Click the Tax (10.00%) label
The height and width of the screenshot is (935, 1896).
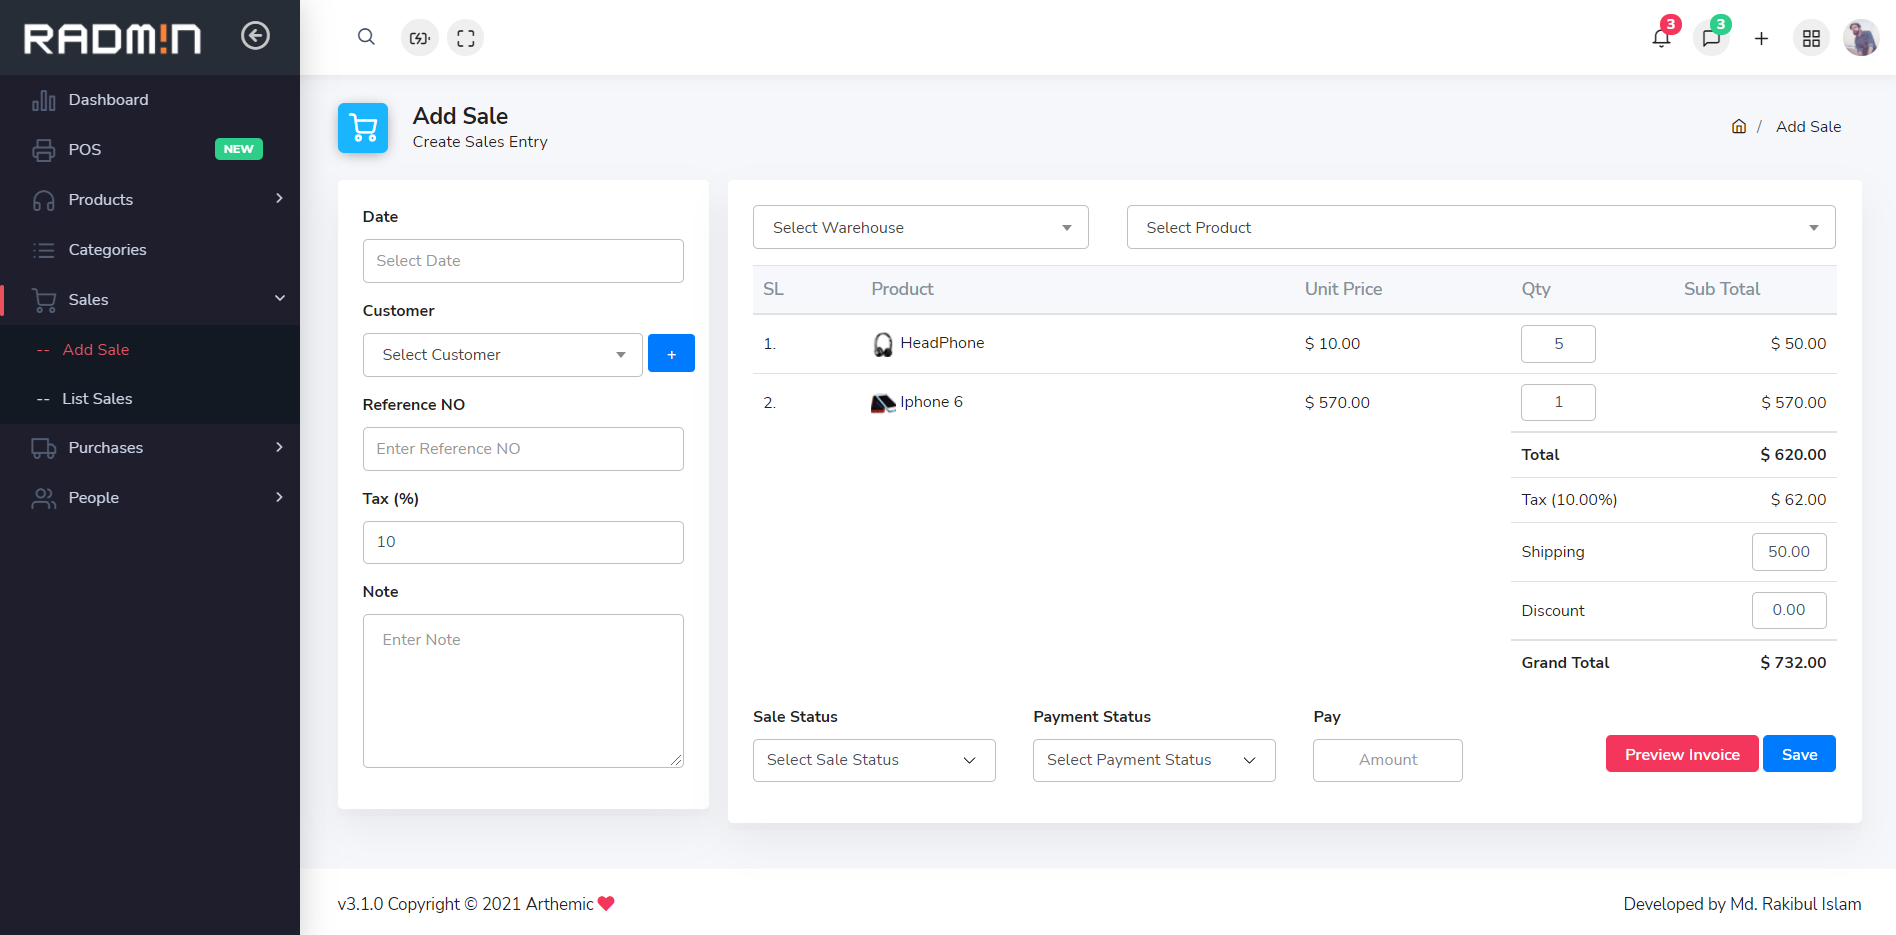(1569, 500)
